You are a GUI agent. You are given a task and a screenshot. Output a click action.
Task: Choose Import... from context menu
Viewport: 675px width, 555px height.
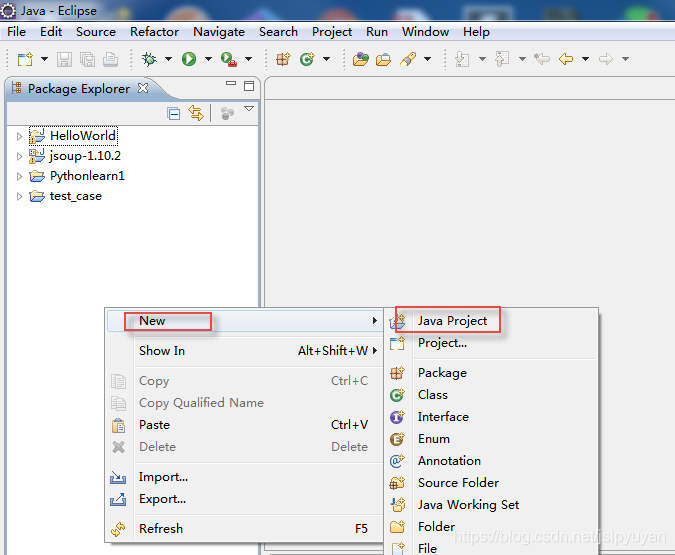(x=244, y=477)
